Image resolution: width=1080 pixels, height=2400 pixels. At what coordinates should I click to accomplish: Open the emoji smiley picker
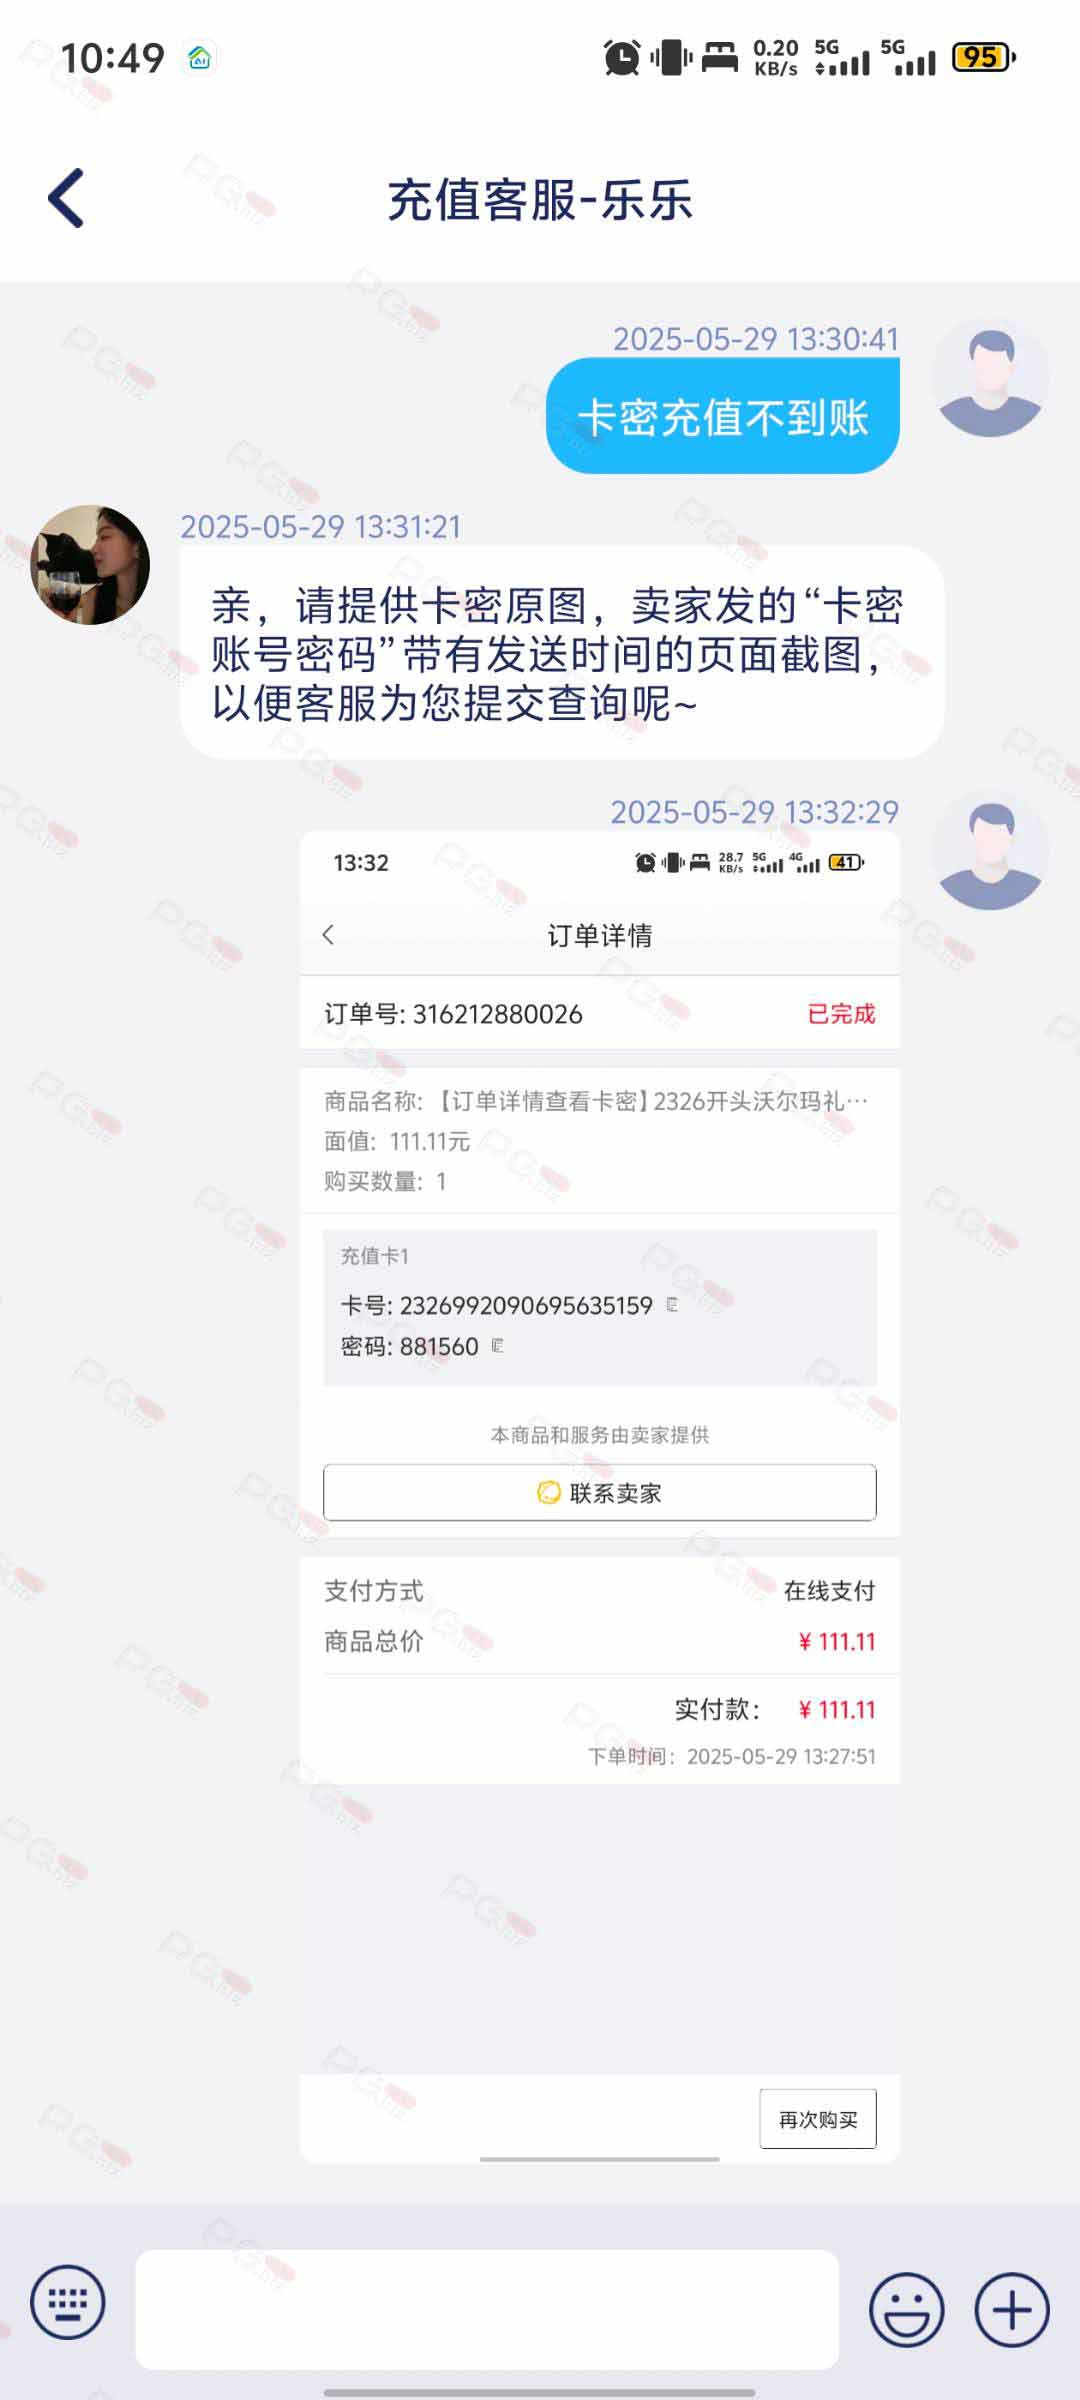pyautogui.click(x=906, y=2309)
